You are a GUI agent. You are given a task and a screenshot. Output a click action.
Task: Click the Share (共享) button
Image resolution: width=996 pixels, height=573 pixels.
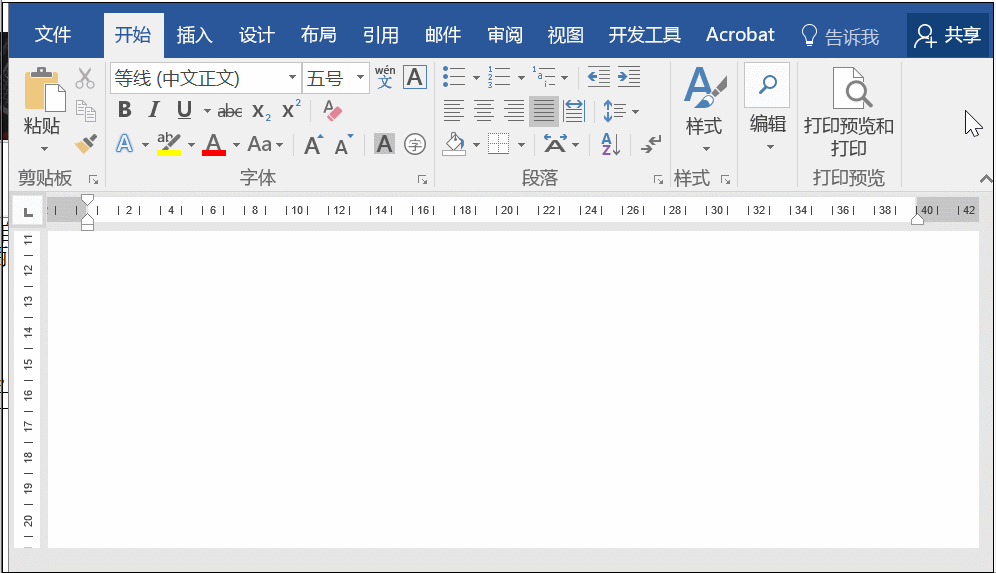tap(948, 35)
